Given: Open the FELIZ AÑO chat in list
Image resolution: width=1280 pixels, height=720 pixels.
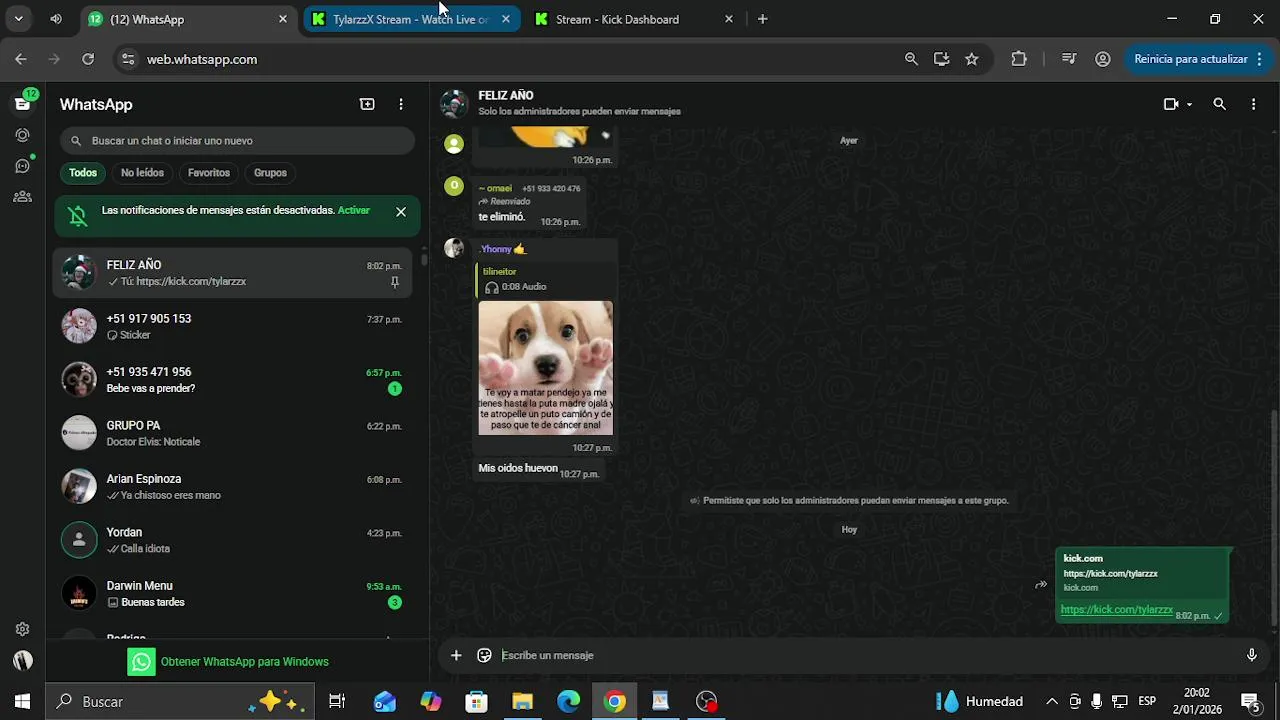Looking at the screenshot, I should coord(232,272).
